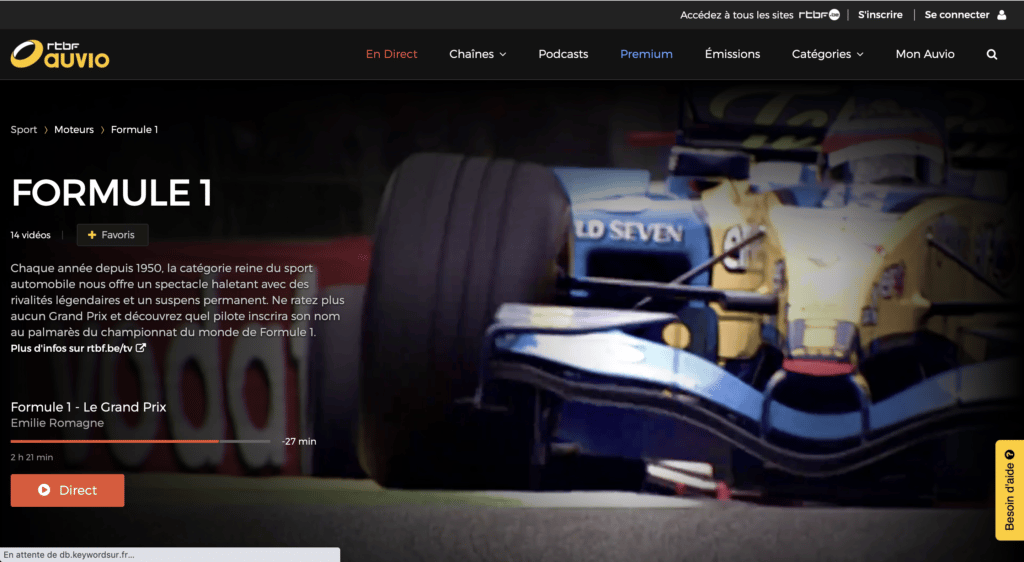Click the FORMULE 1 page heading
Image resolution: width=1024 pixels, height=562 pixels.
(x=112, y=193)
